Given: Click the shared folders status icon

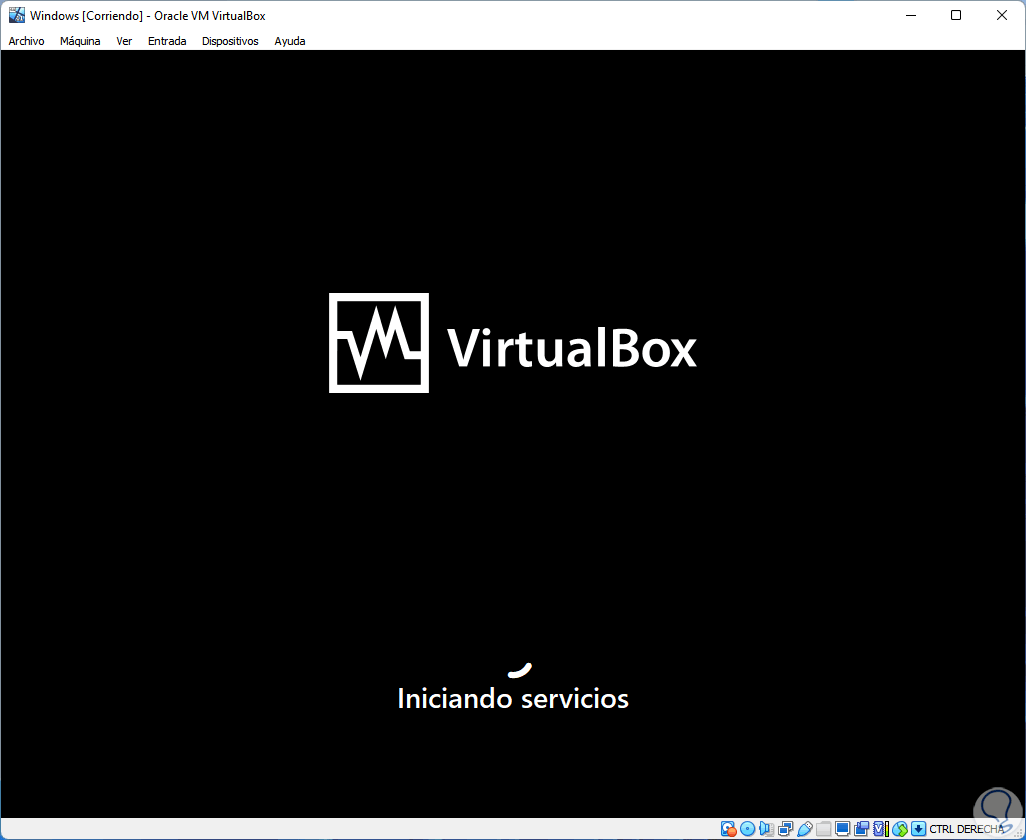Looking at the screenshot, I should [x=824, y=829].
